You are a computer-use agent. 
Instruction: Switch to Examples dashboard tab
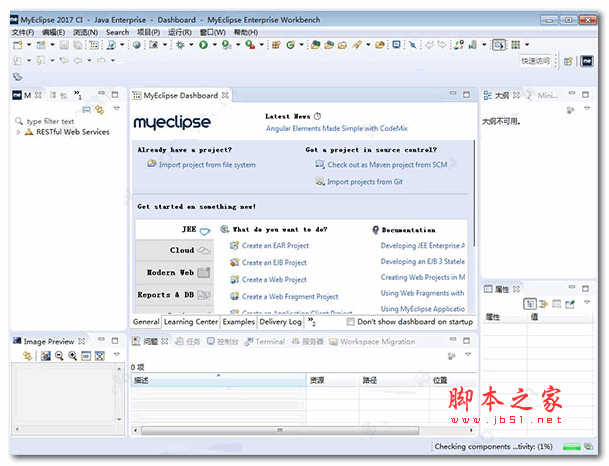(x=238, y=322)
